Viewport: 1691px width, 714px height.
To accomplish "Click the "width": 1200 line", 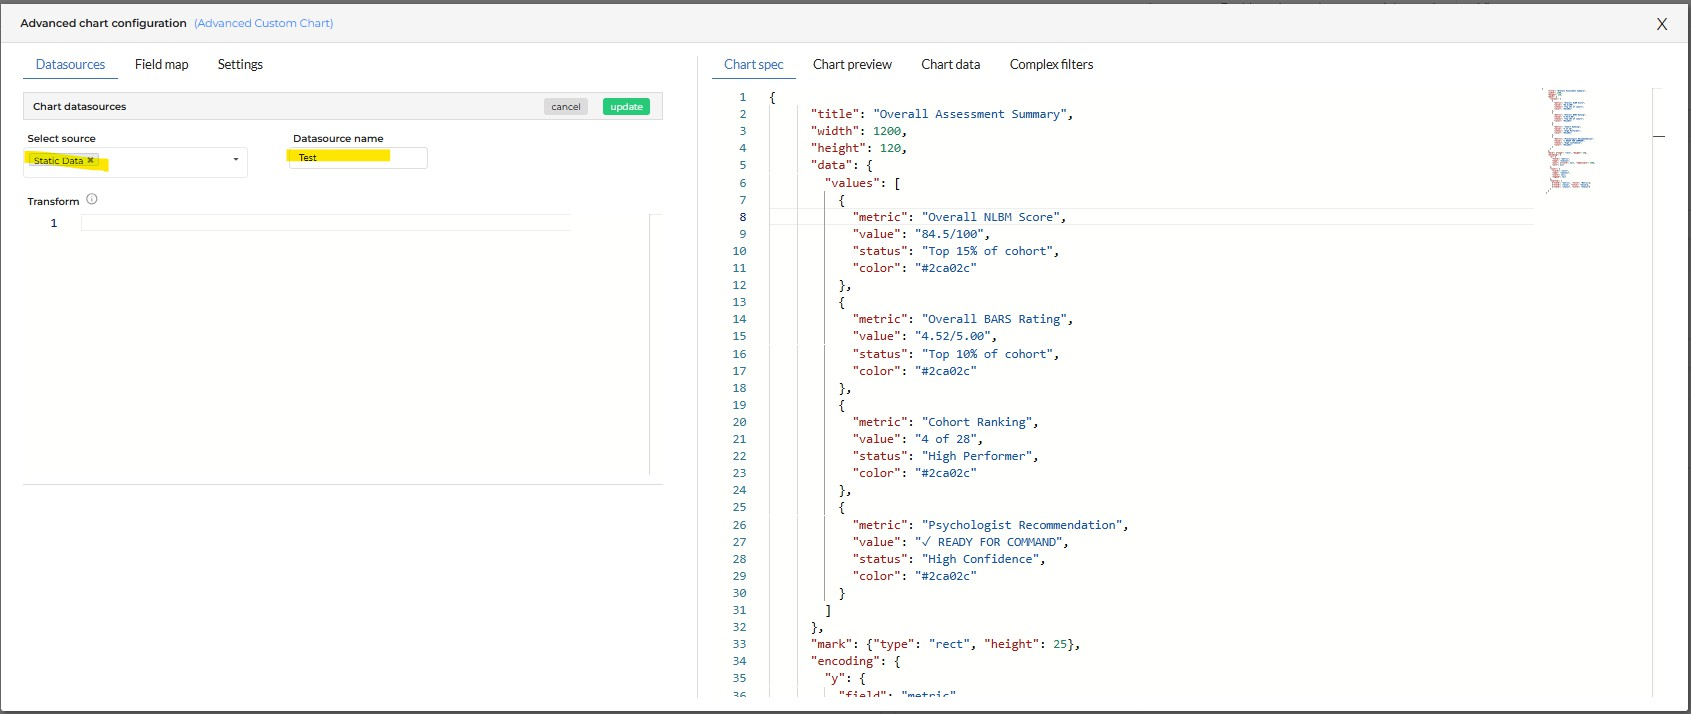I will pos(859,131).
